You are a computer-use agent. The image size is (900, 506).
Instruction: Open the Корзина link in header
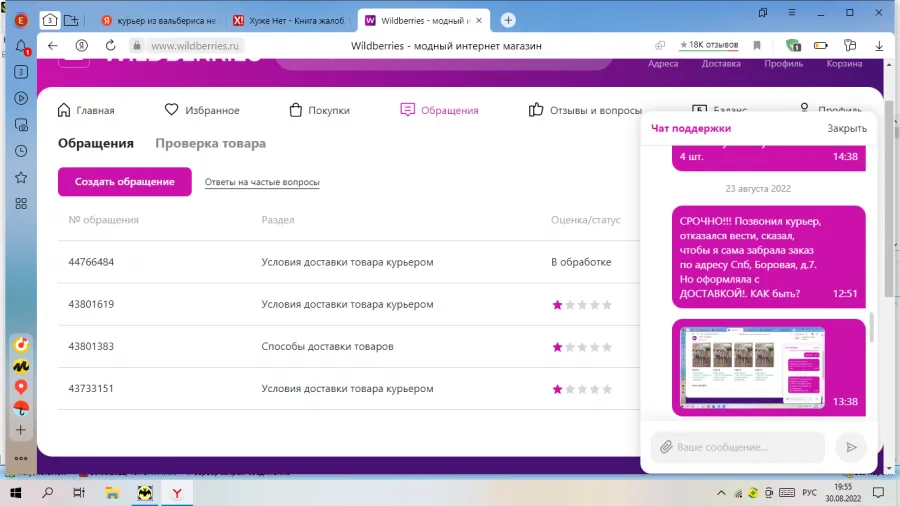pos(844,64)
